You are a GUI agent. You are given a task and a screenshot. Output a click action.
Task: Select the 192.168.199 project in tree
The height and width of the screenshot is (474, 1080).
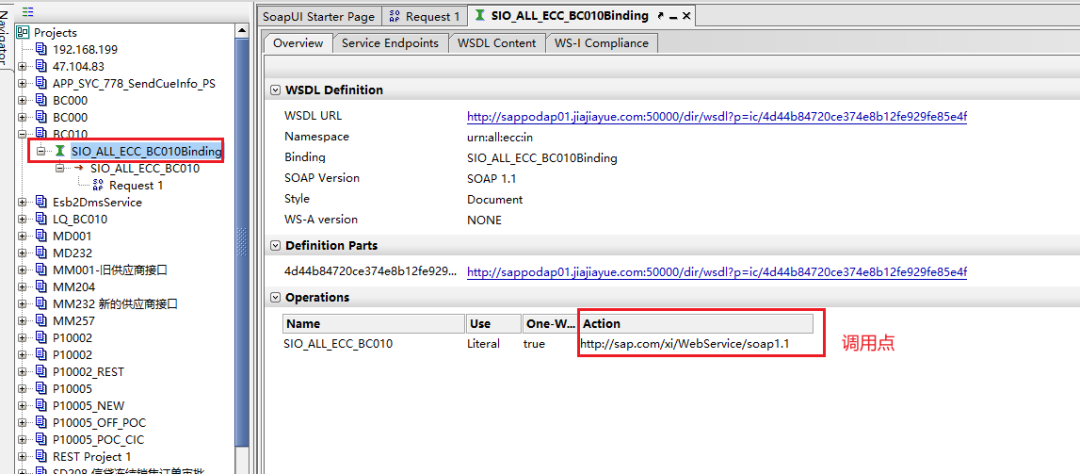click(85, 50)
